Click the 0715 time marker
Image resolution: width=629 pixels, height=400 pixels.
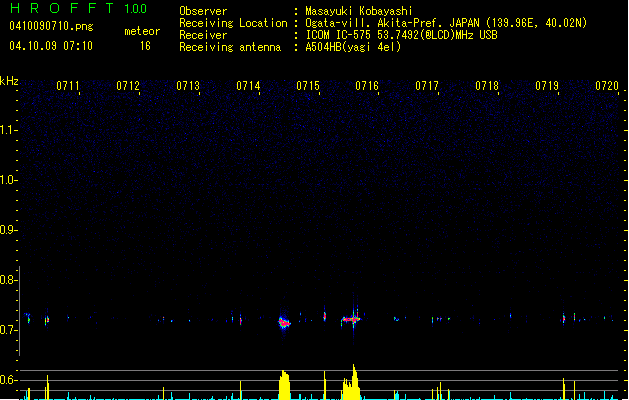coord(308,86)
